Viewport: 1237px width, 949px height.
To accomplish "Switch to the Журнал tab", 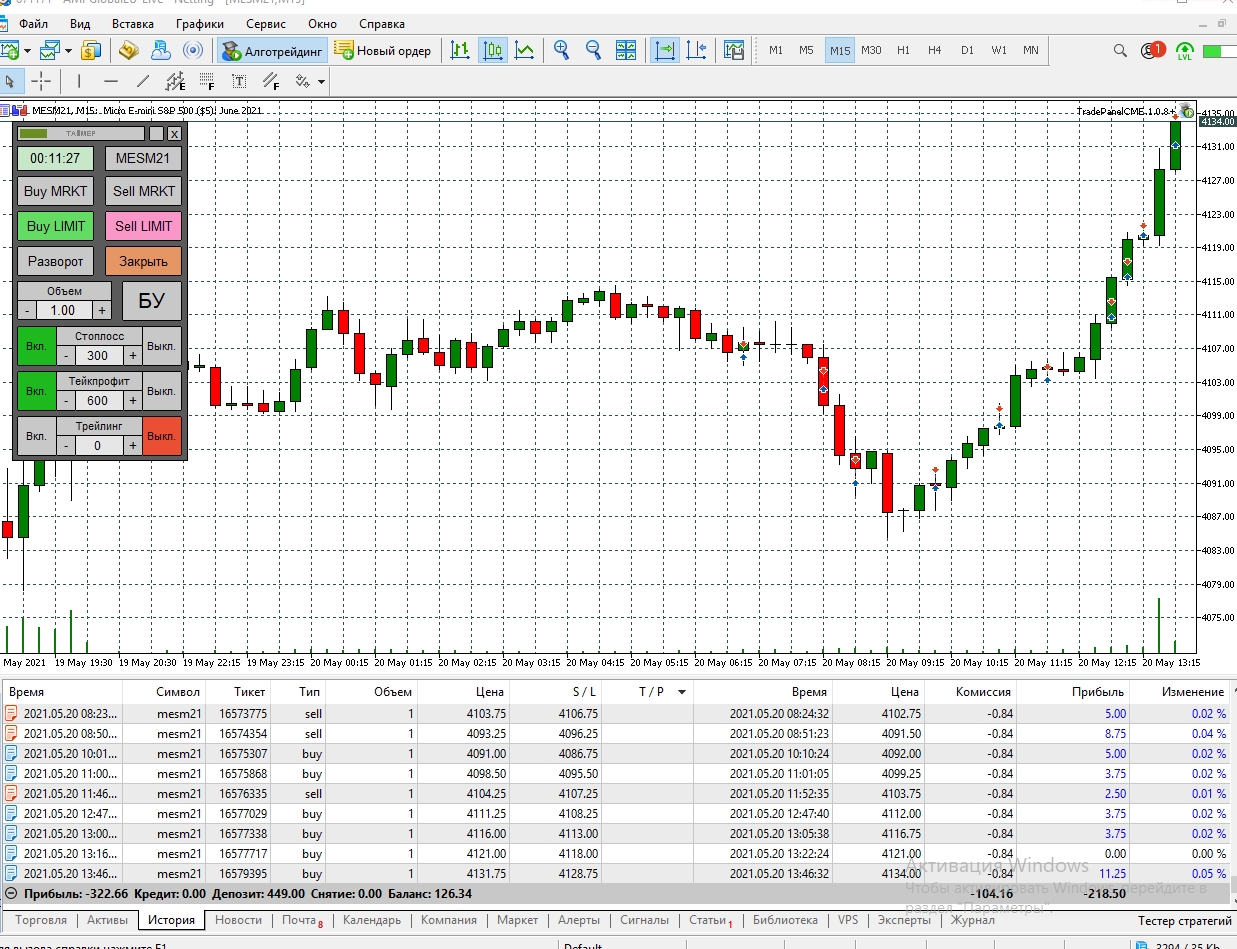I will click(x=972, y=920).
